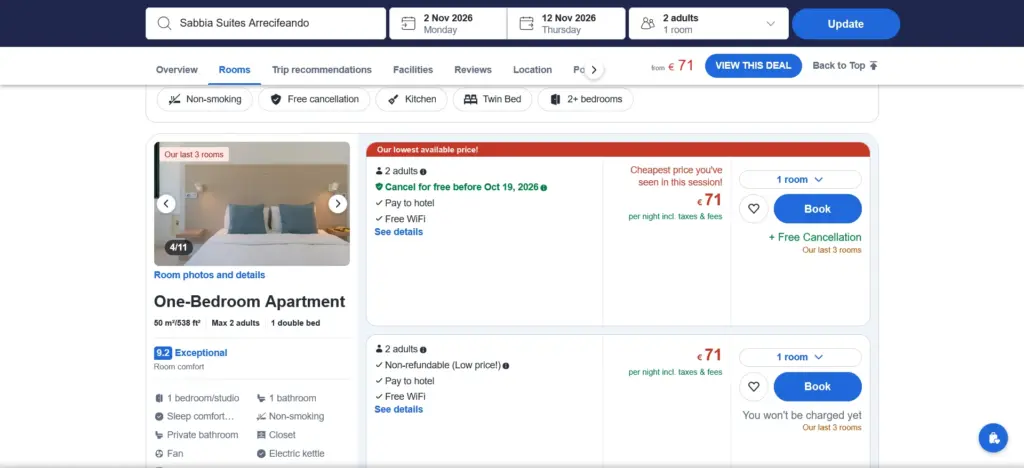The image size is (1024, 468).
Task: Click the check-in calendar icon
Action: pyautogui.click(x=408, y=23)
